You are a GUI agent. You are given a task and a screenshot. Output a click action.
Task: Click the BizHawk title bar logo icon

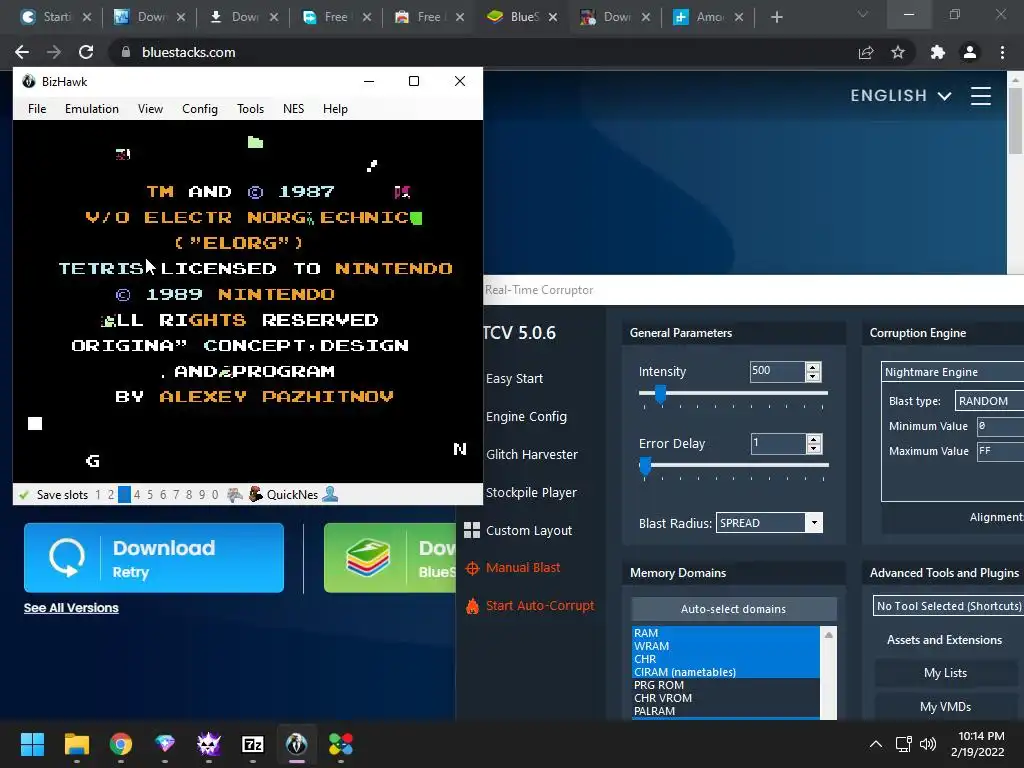click(x=29, y=81)
